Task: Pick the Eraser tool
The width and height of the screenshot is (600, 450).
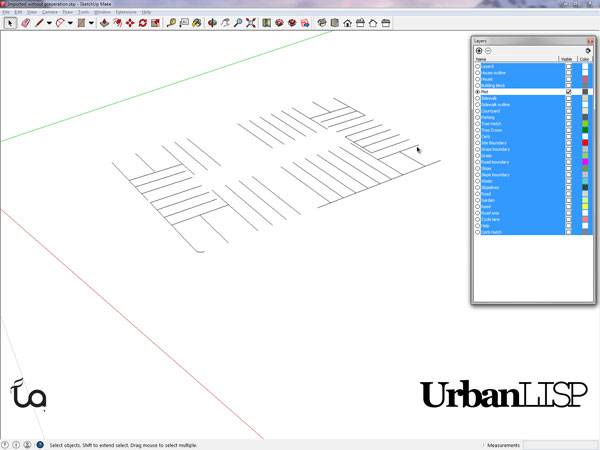Action: pos(25,22)
